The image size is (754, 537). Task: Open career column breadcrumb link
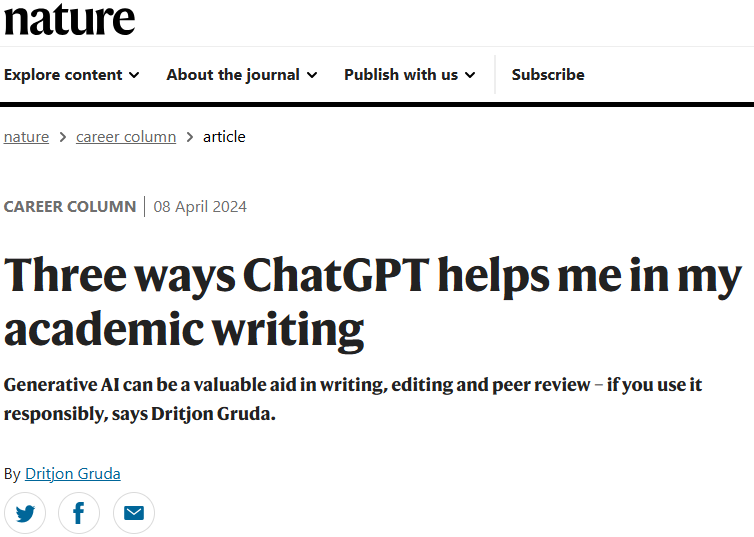pyautogui.click(x=126, y=137)
